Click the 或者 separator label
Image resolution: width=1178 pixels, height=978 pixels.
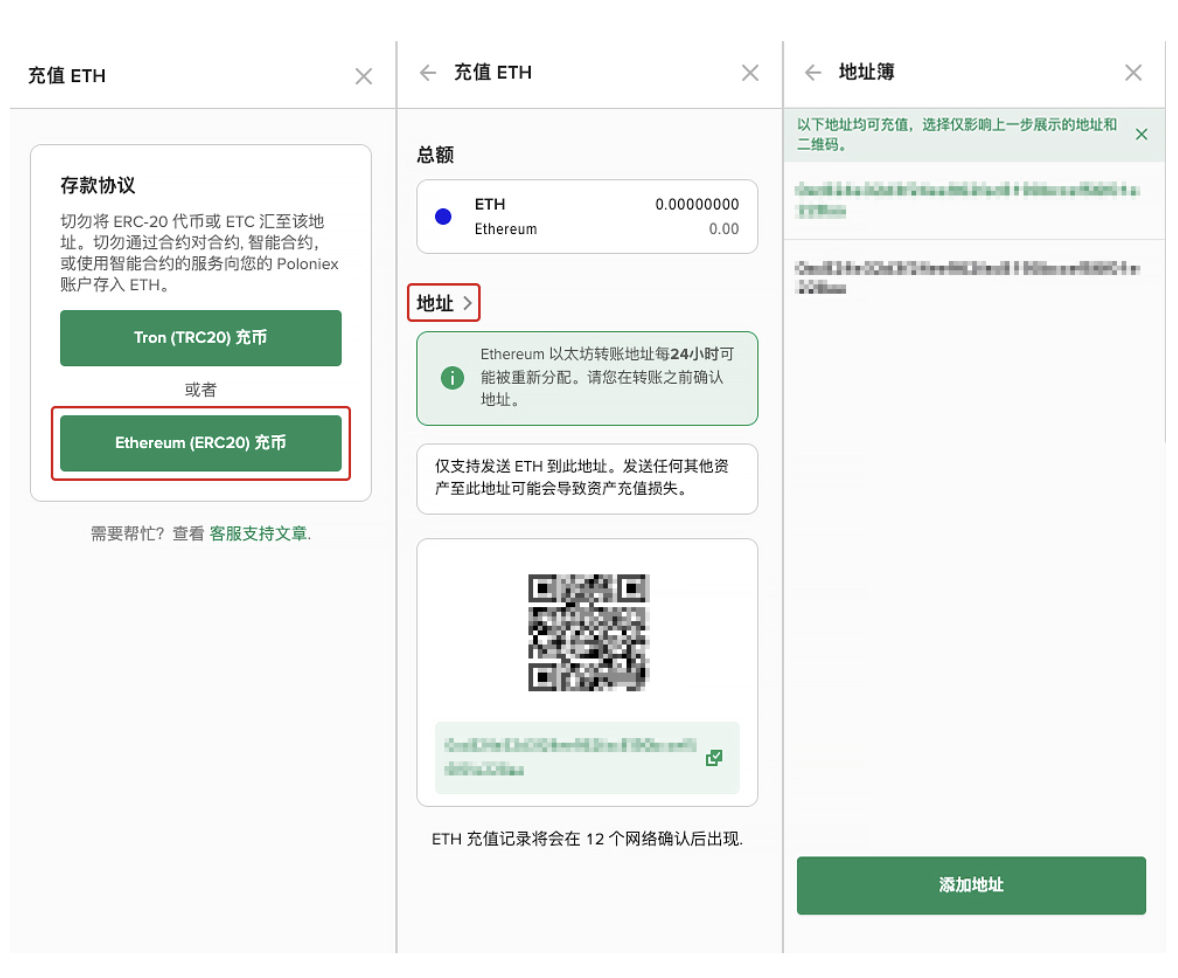(201, 390)
